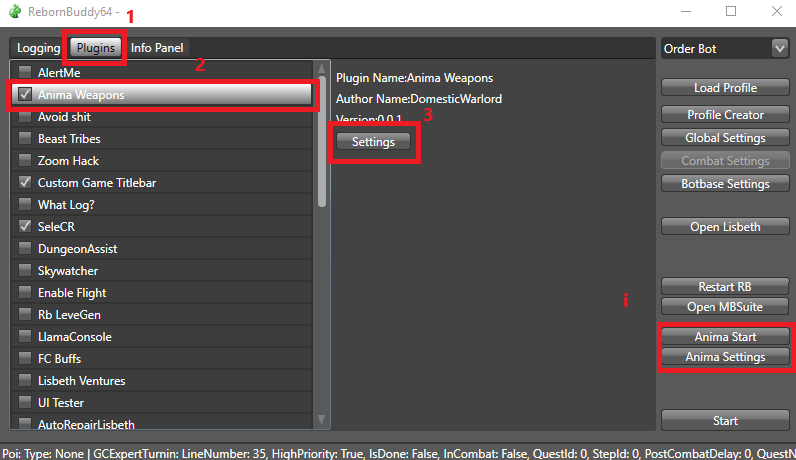The width and height of the screenshot is (796, 460).
Task: Open Global Settings
Action: 725,138
